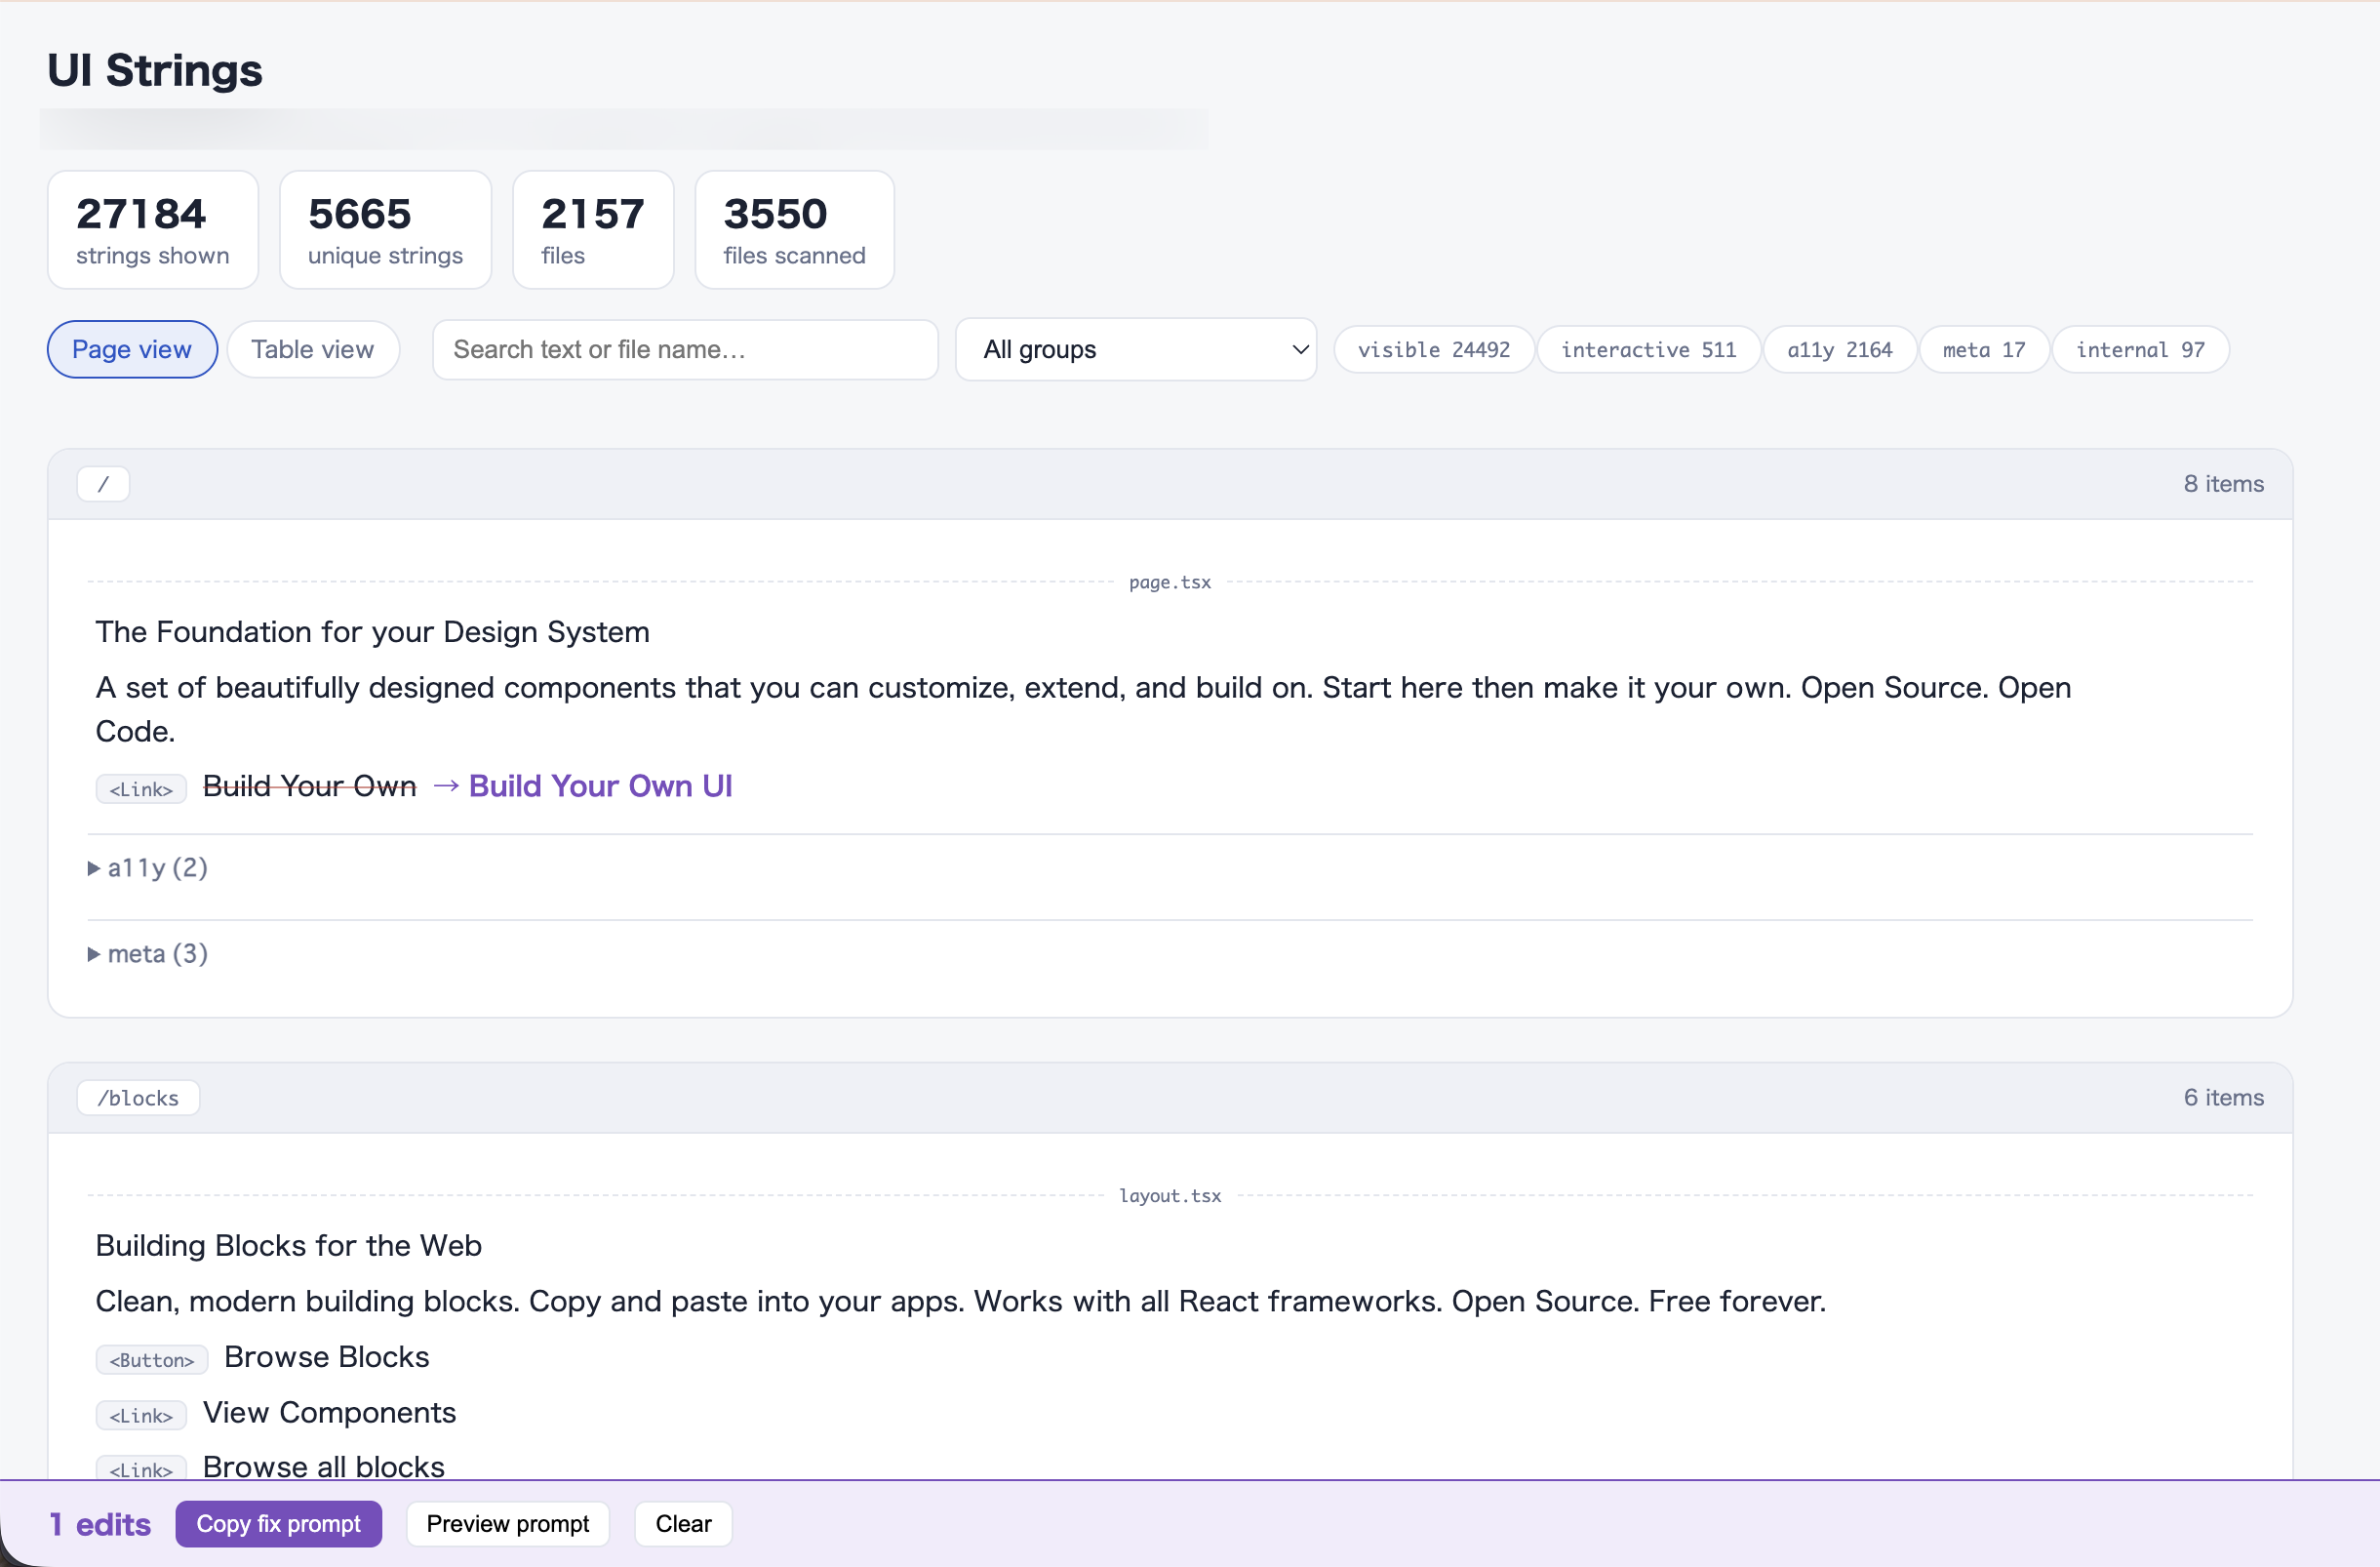This screenshot has width=2380, height=1567.
Task: Click the page.tsx file label
Action: [1170, 582]
